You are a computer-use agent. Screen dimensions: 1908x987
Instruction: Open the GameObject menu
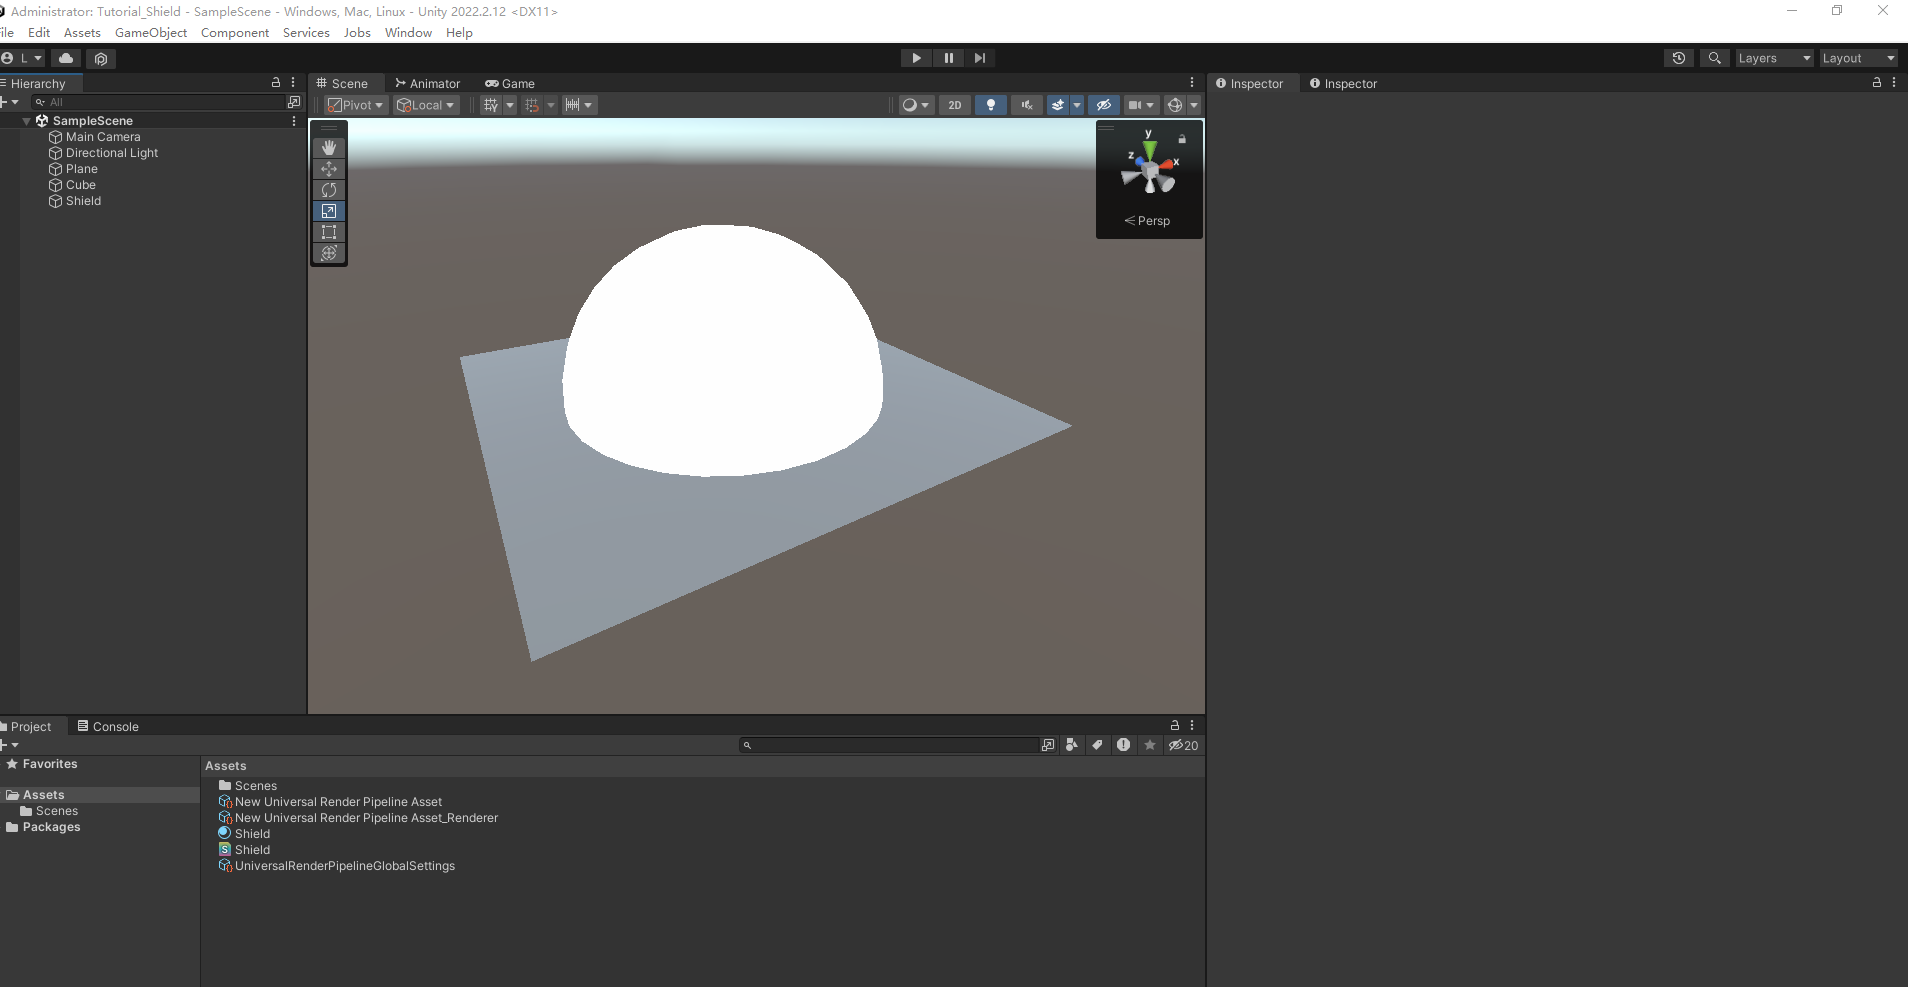(x=151, y=33)
